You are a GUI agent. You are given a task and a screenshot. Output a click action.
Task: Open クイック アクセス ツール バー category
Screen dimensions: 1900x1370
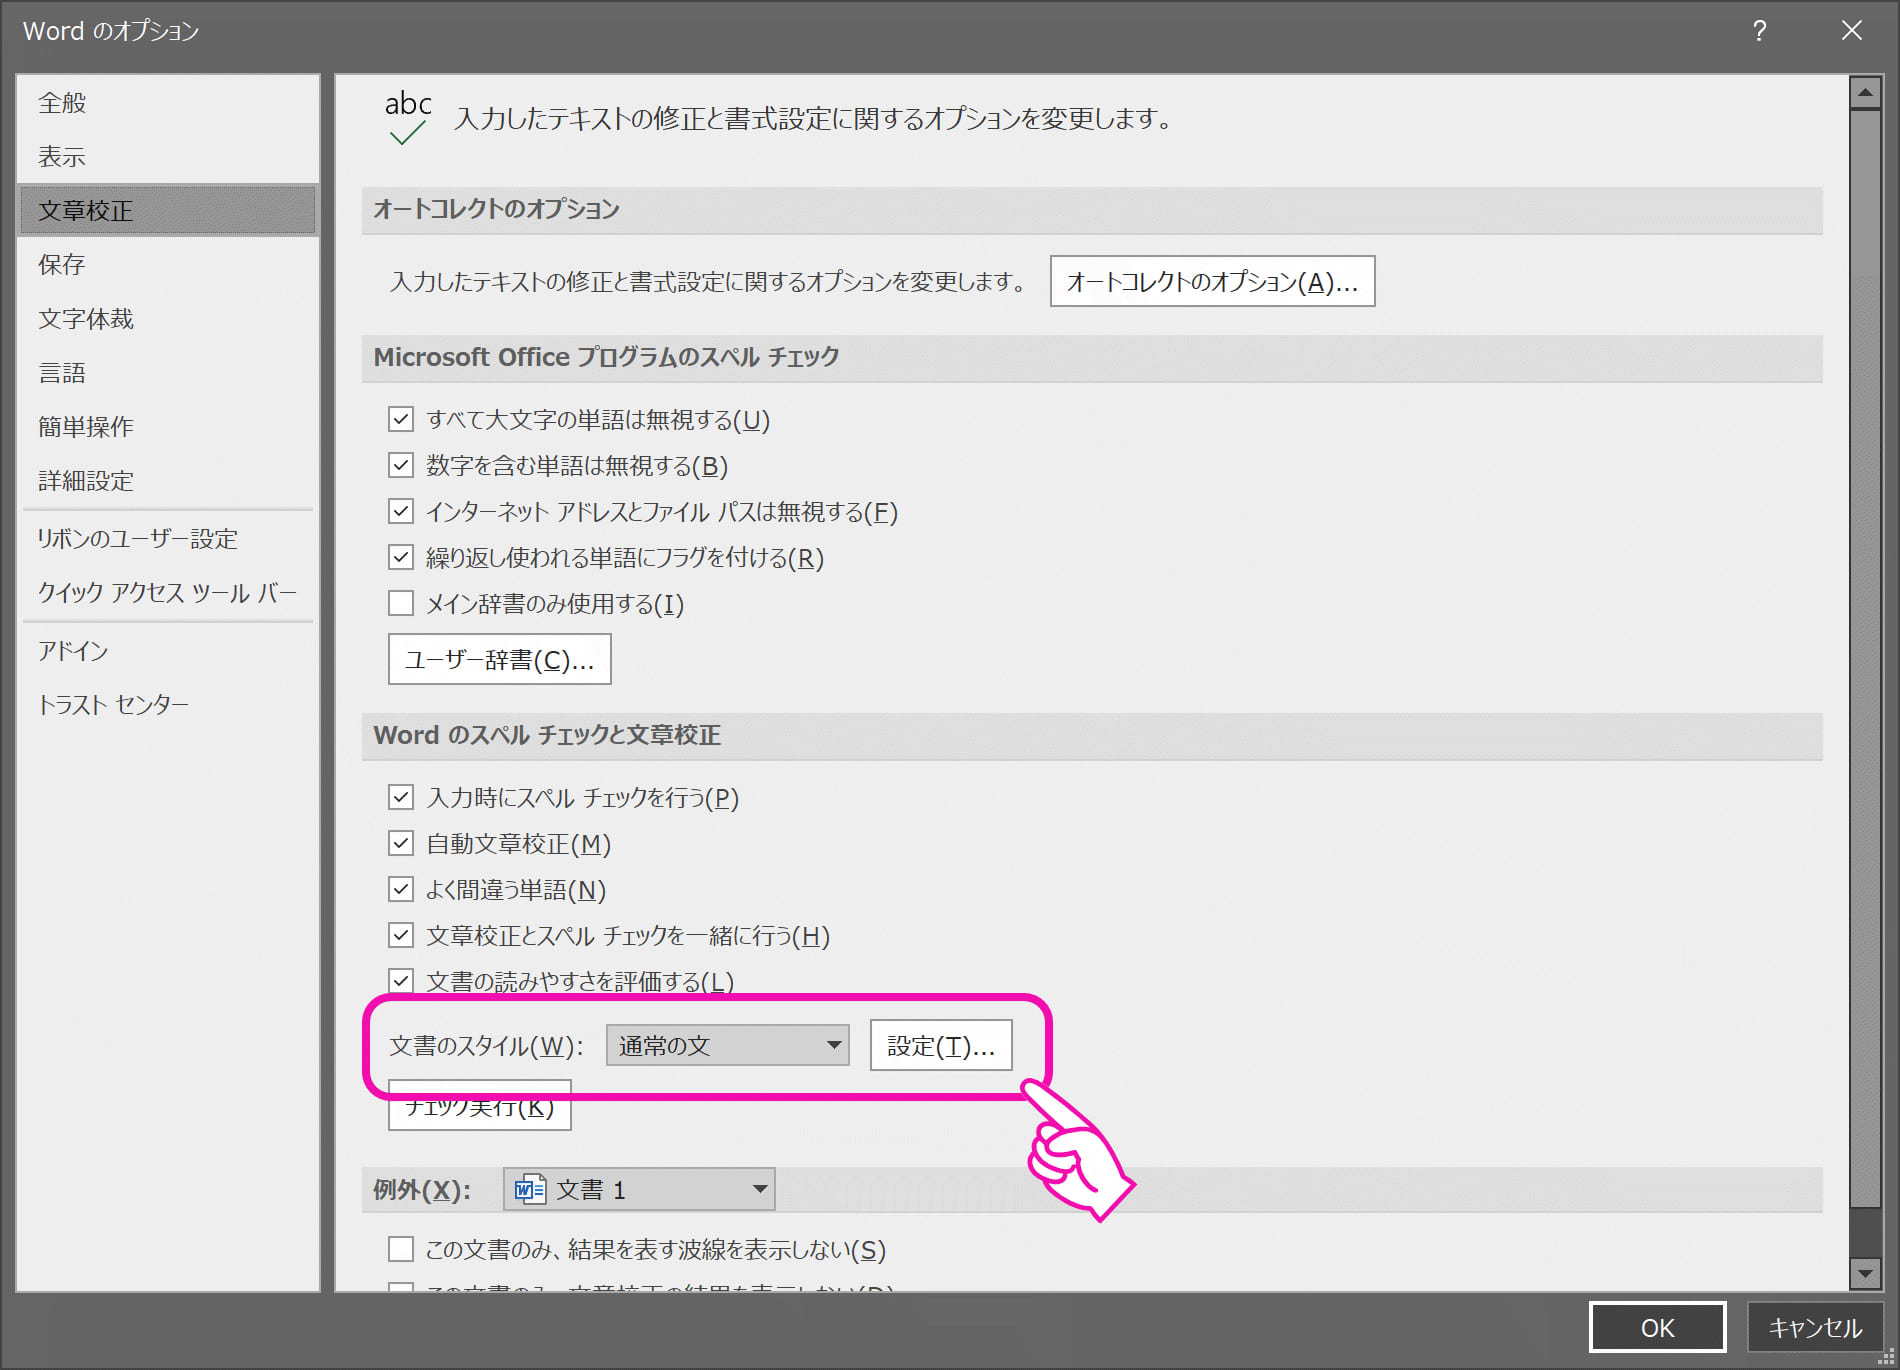167,593
